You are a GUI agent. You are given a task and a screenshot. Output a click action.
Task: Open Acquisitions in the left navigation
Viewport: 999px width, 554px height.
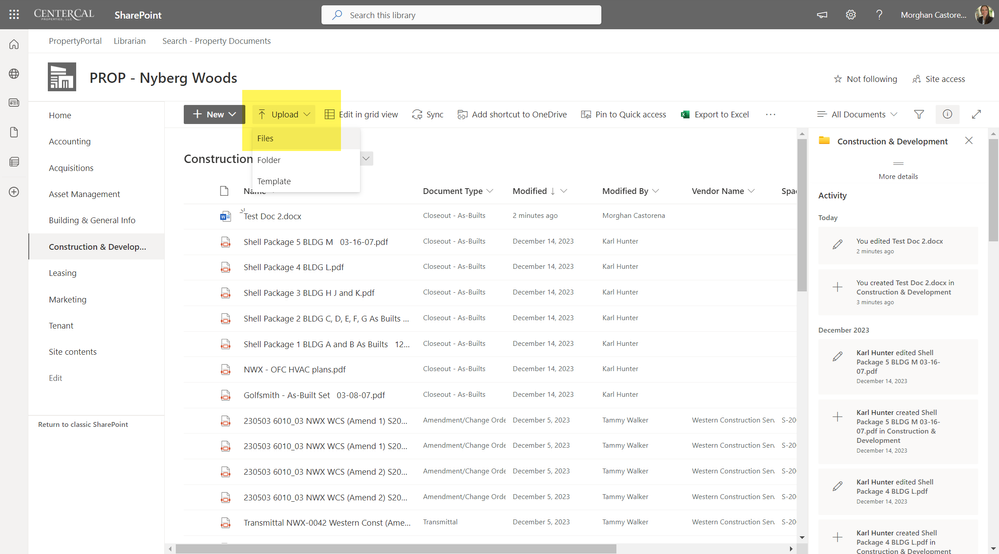(71, 168)
